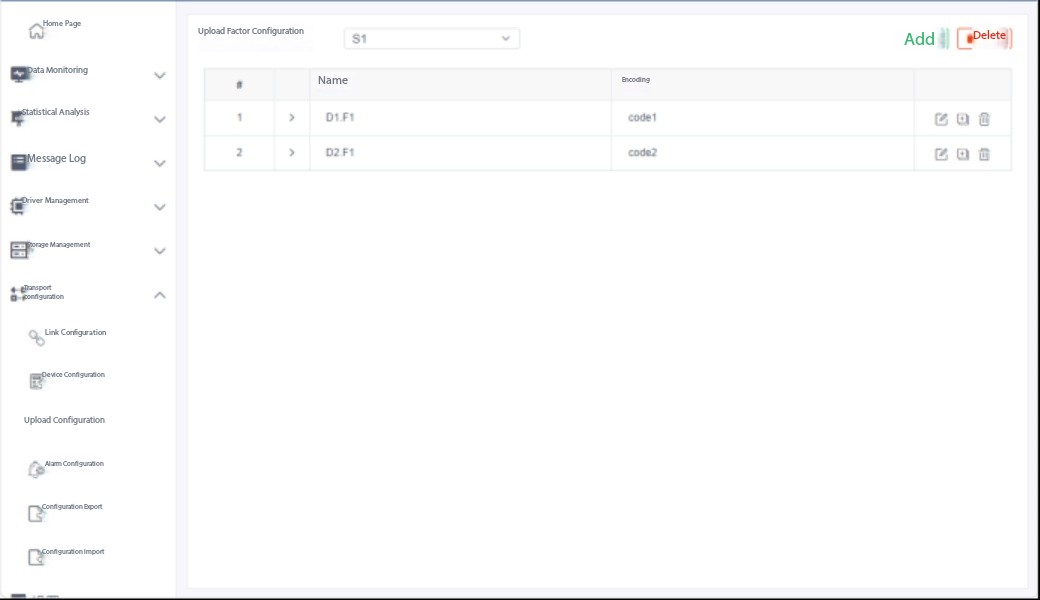The height and width of the screenshot is (600, 1040).
Task: Open the Device Configuration page
Action: click(73, 375)
